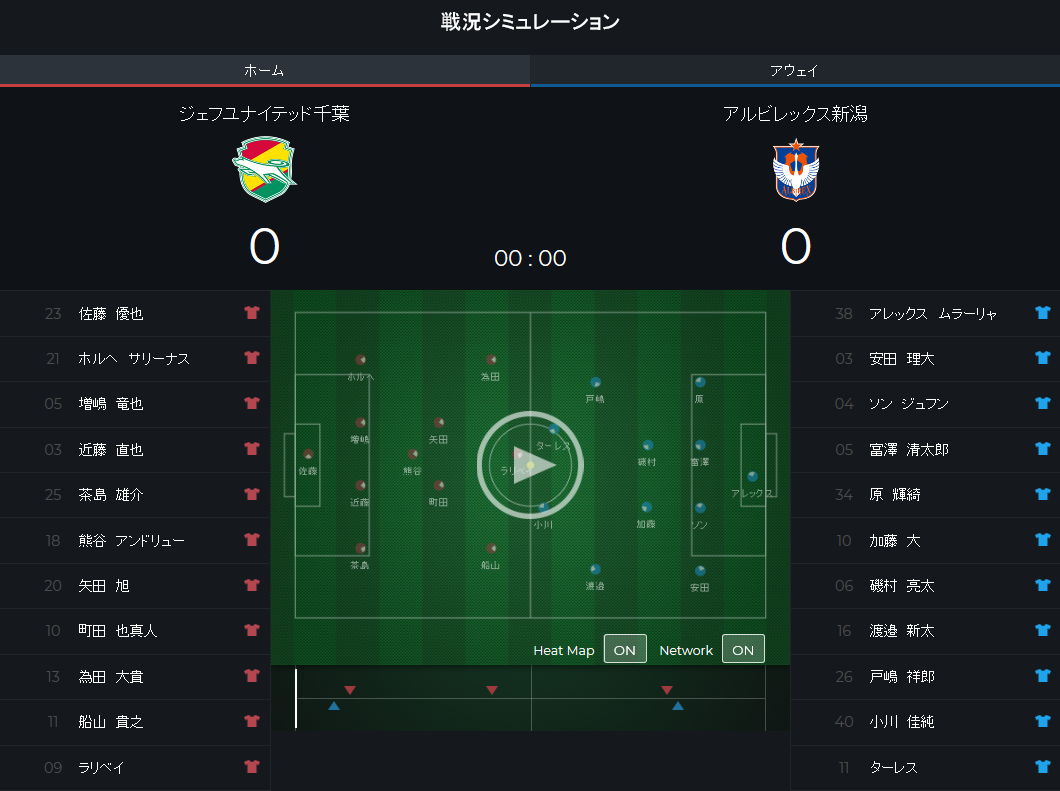Click the rightmost blue triangle timeline marker
The width and height of the screenshot is (1060, 791).
[x=678, y=706]
